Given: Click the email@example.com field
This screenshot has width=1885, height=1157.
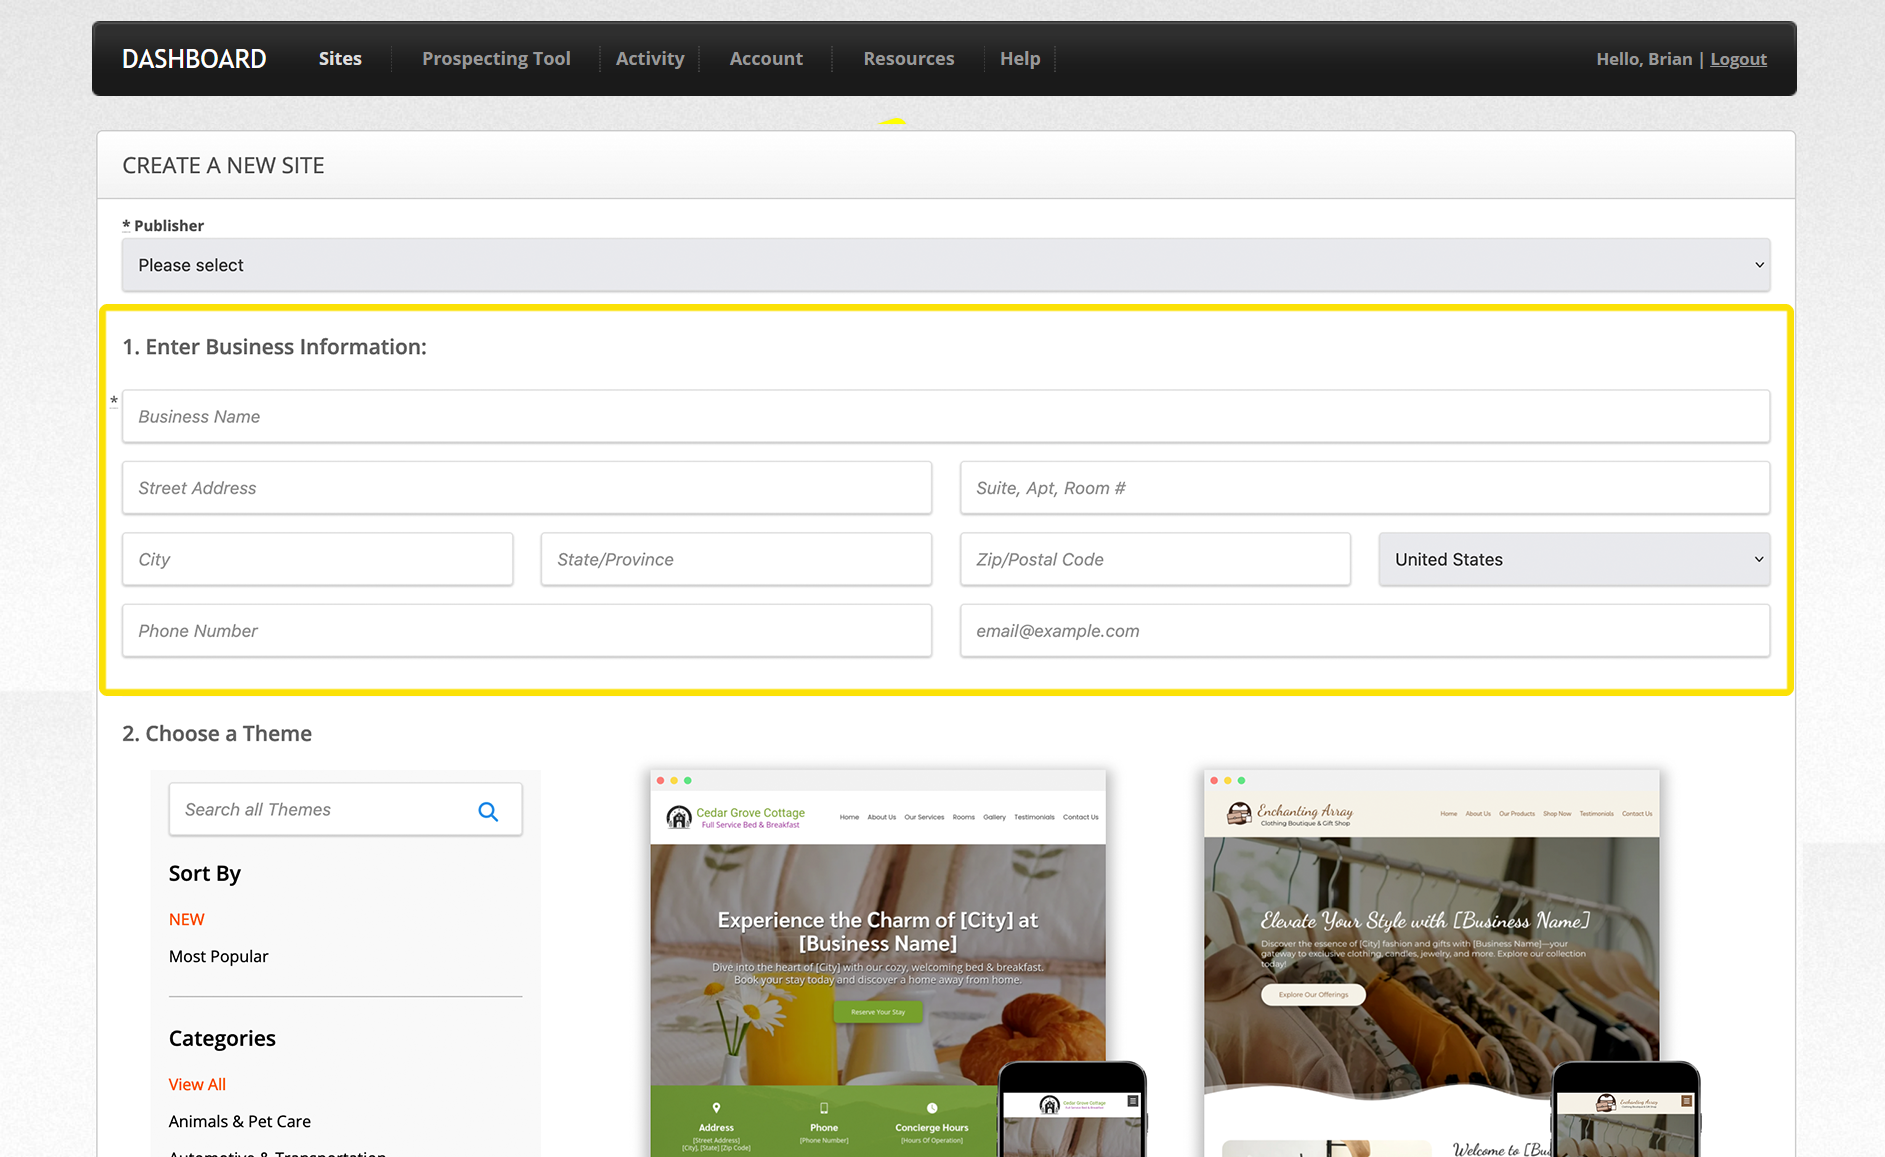Looking at the screenshot, I should coord(1365,631).
